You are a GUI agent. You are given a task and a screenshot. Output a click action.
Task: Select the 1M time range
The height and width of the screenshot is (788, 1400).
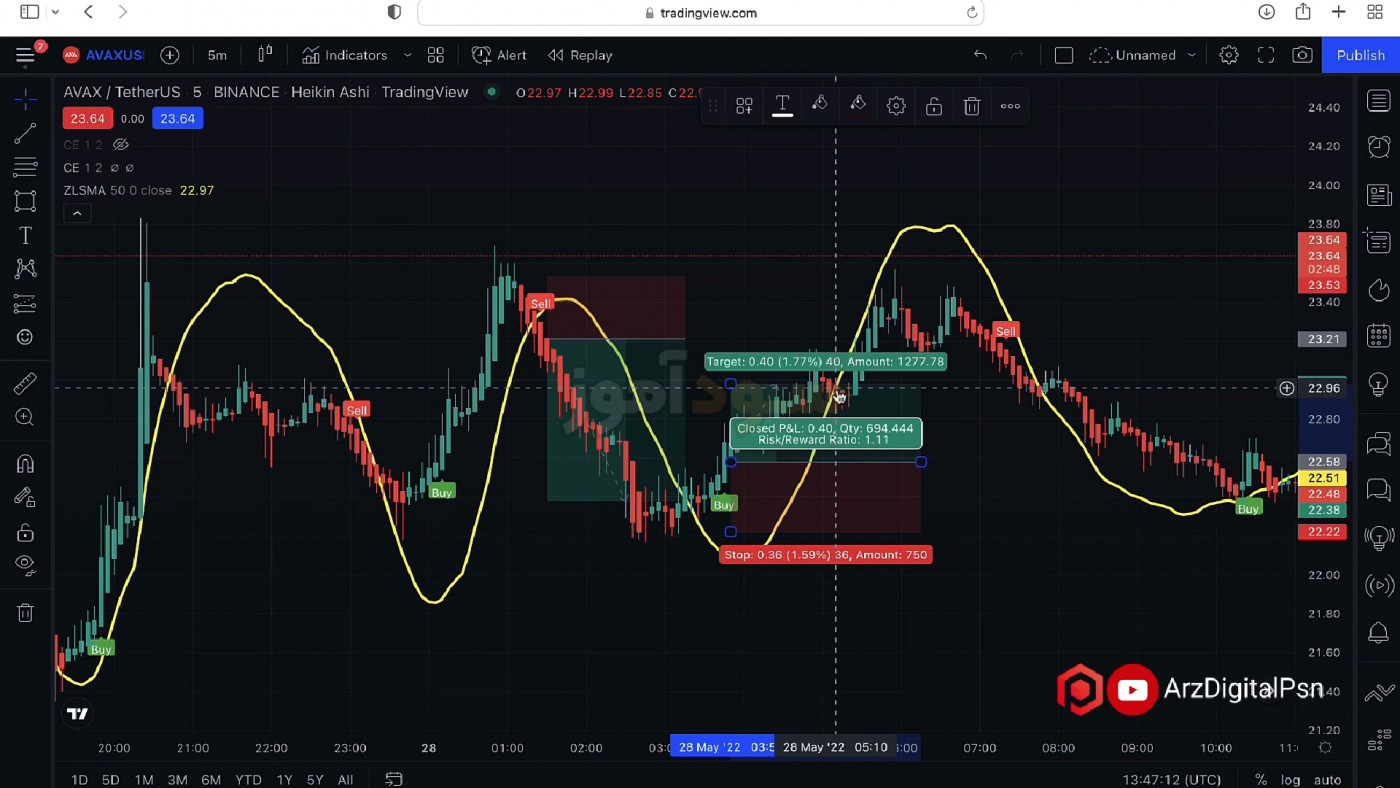click(144, 779)
